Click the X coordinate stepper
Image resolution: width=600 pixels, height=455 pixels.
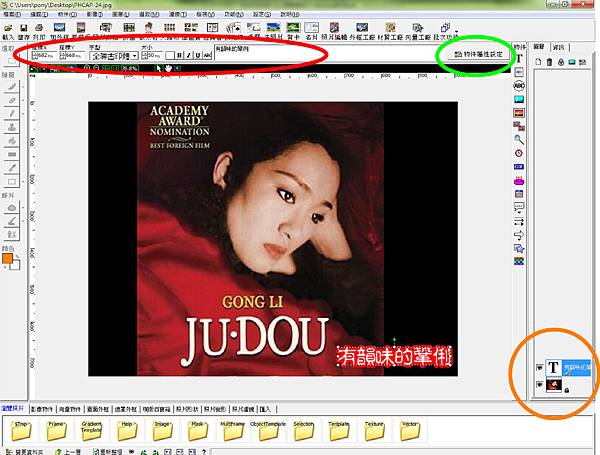tap(35, 55)
